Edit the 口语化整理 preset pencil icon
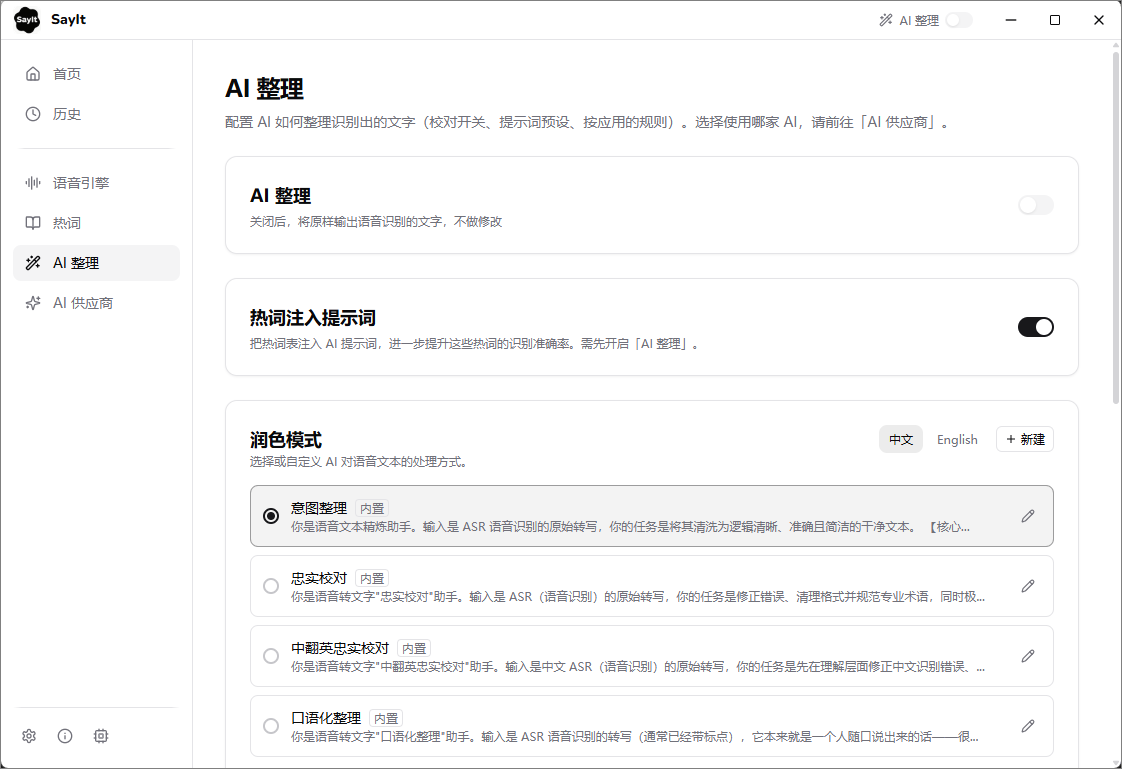The image size is (1122, 769). coord(1028,726)
